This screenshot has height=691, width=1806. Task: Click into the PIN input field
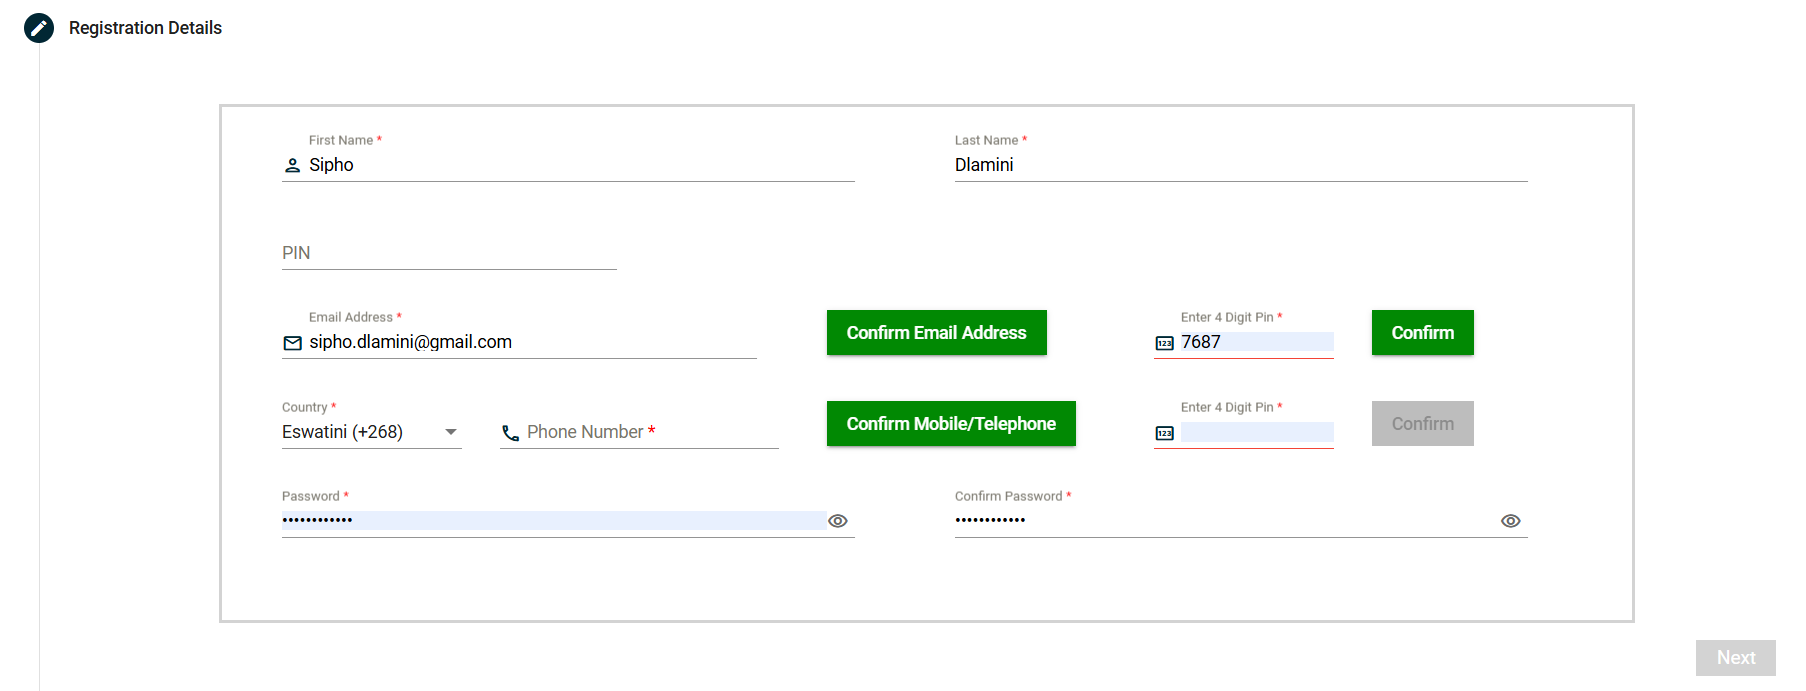click(448, 253)
